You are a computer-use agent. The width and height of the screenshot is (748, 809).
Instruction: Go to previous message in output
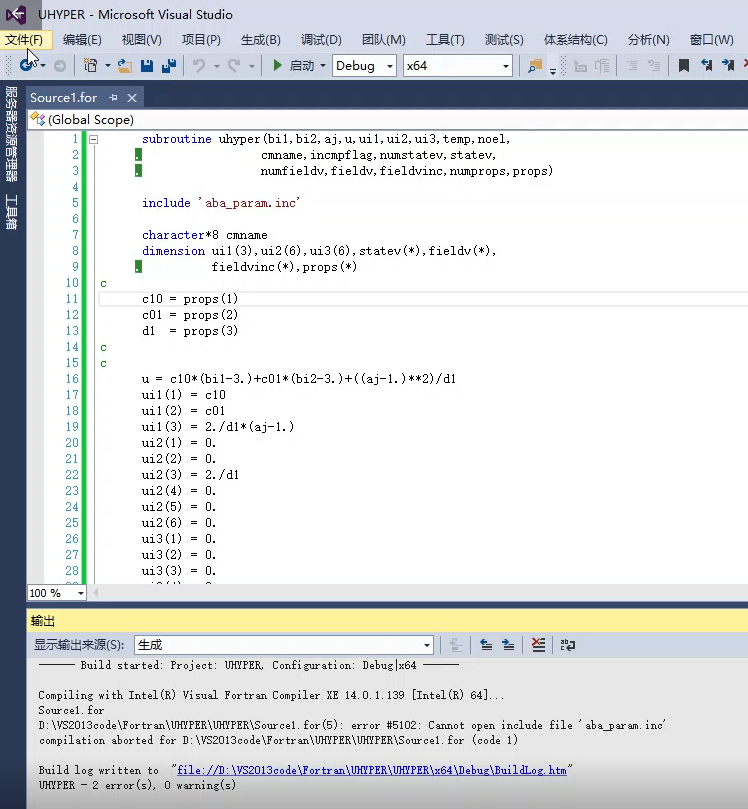486,645
